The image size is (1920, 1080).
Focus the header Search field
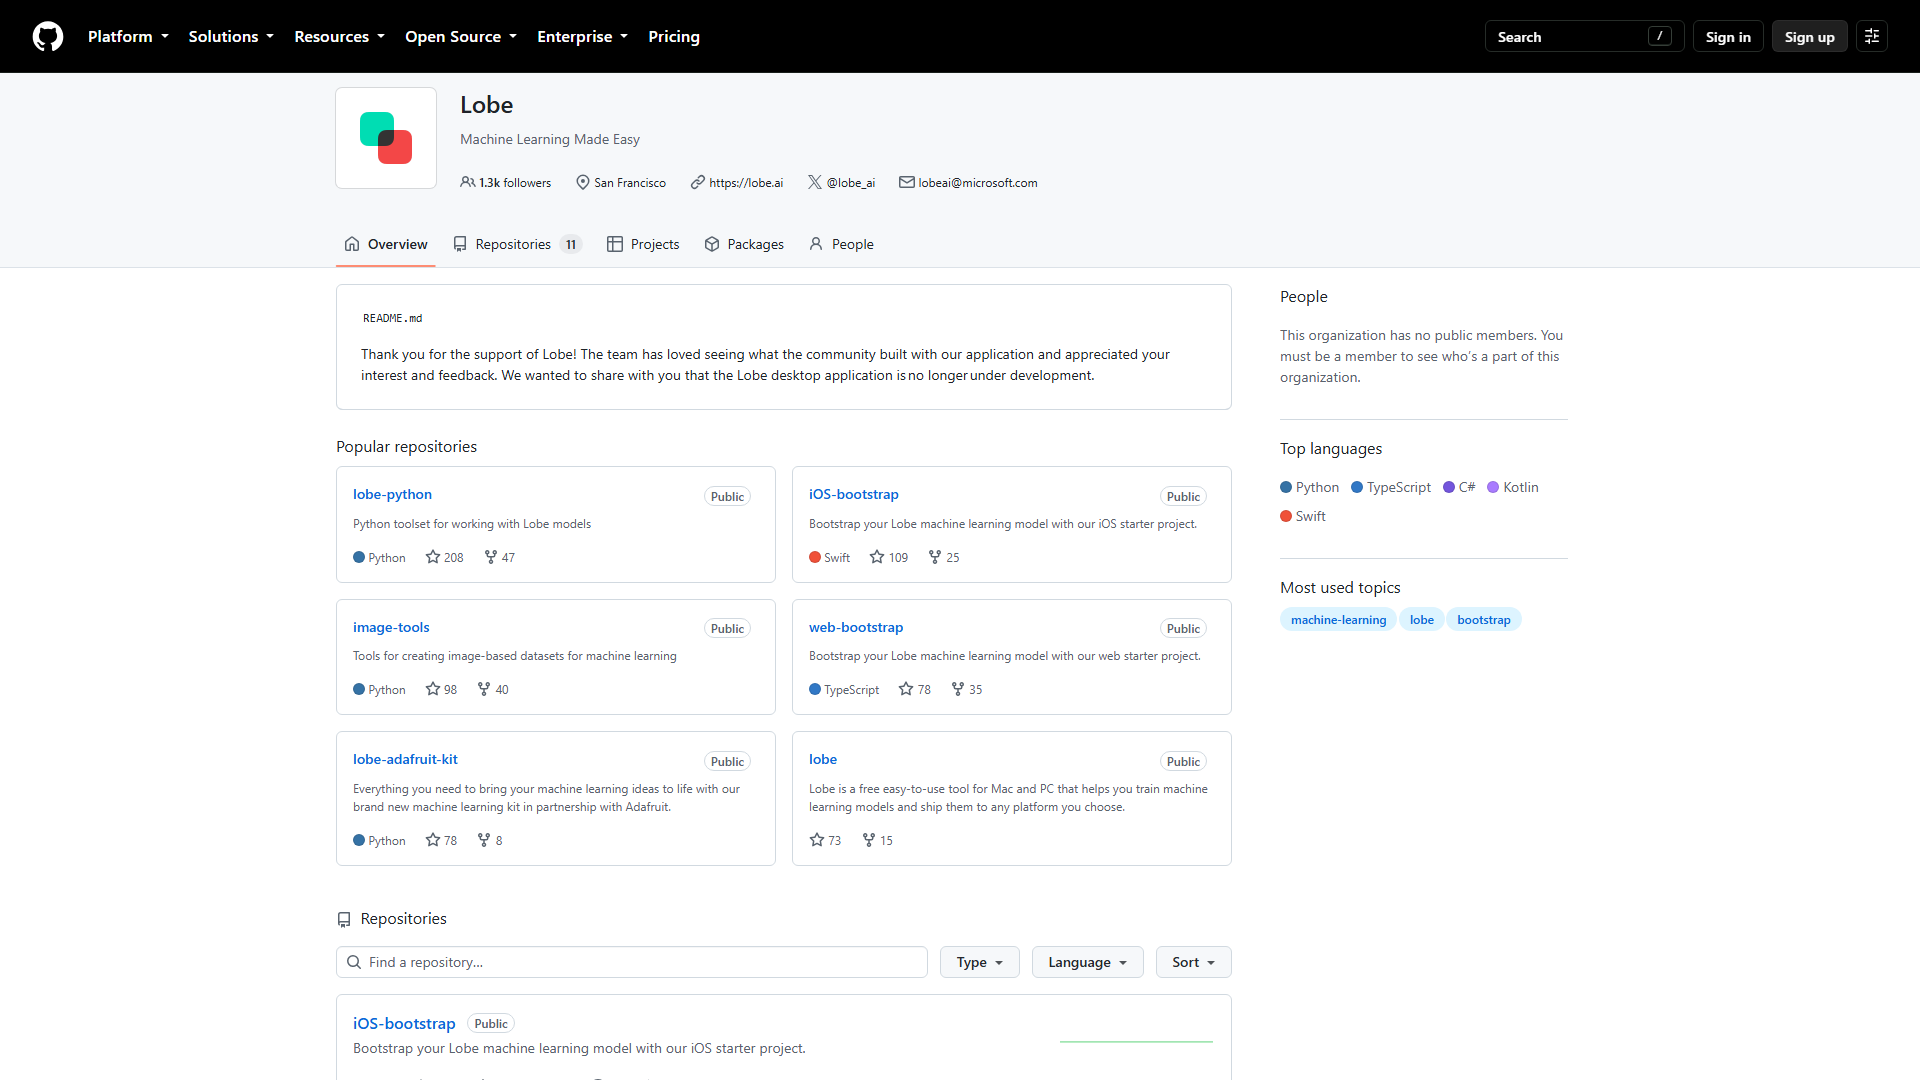[1584, 37]
